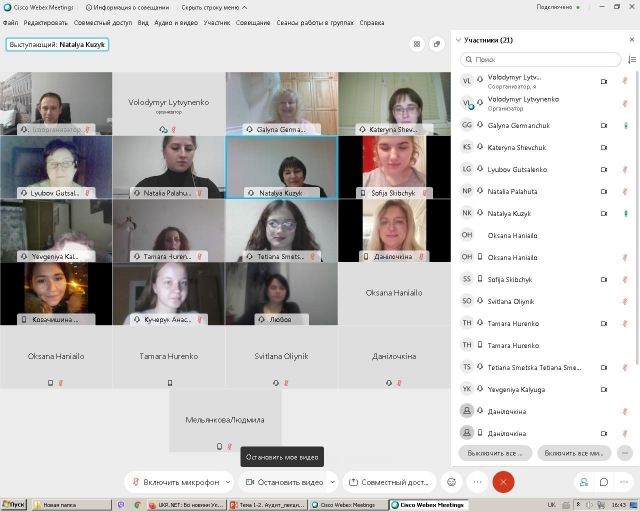This screenshot has width=640, height=512.
Task: Click the volume icon in system tray
Action: (590, 505)
